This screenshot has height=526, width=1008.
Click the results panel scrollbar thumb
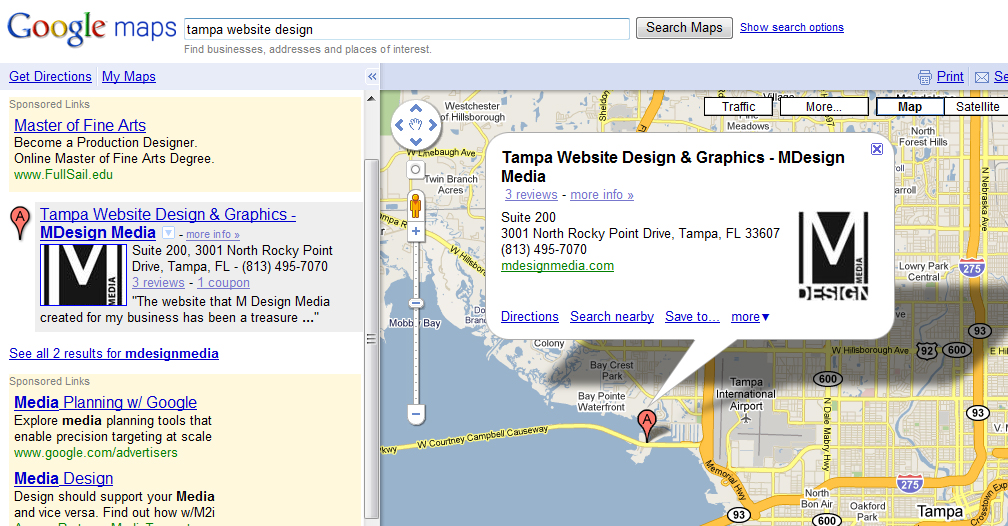(371, 338)
